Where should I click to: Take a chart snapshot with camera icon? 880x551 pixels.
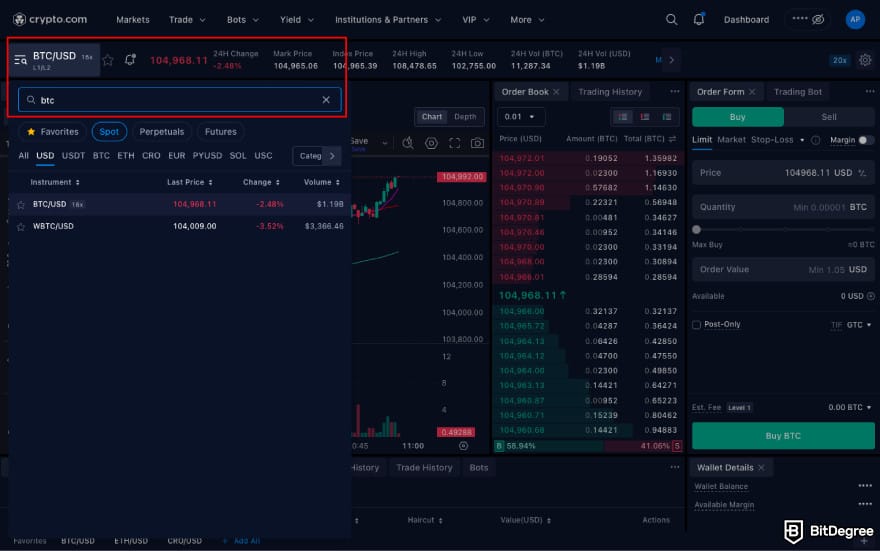tap(478, 143)
